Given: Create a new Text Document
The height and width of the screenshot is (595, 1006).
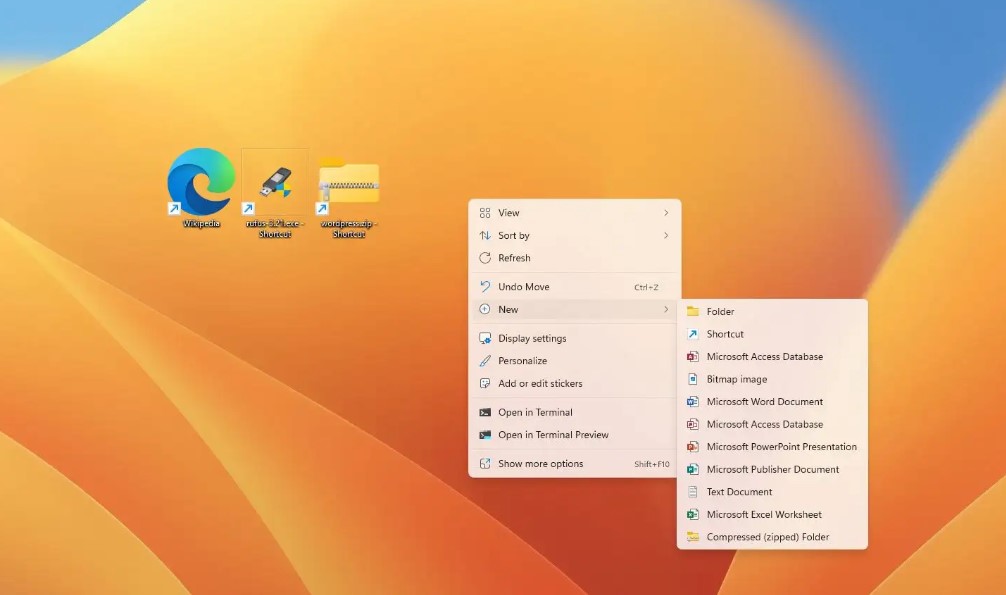Looking at the screenshot, I should pyautogui.click(x=772, y=492).
